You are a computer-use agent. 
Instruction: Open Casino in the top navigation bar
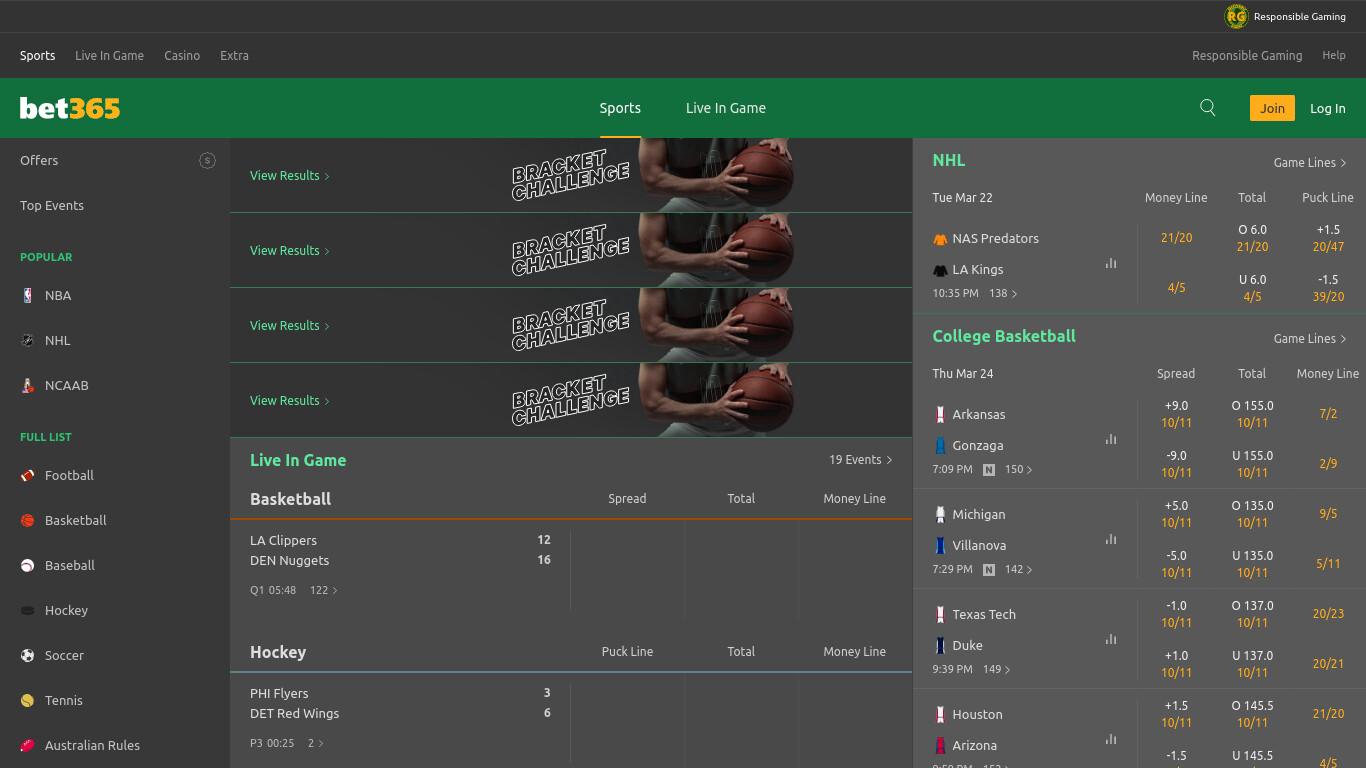coord(182,56)
